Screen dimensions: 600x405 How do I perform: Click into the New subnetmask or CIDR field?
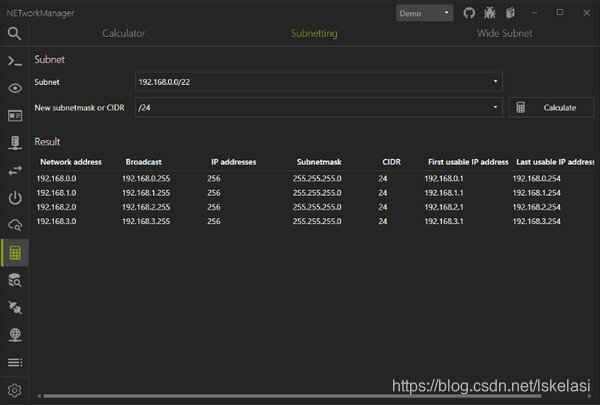(x=318, y=107)
